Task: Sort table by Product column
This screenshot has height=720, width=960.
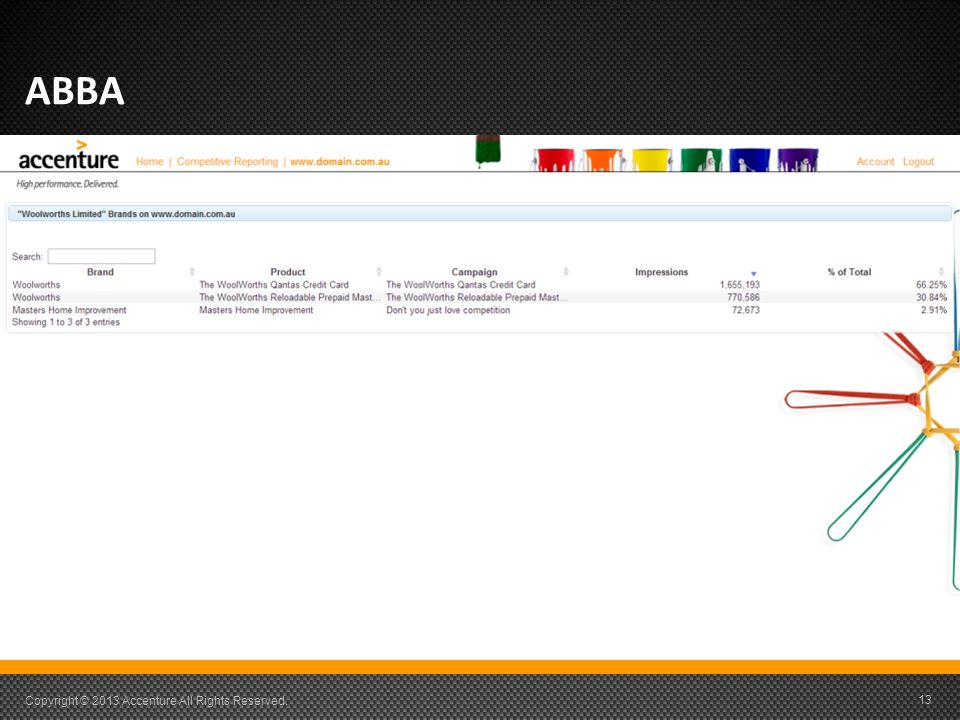Action: pyautogui.click(x=288, y=272)
